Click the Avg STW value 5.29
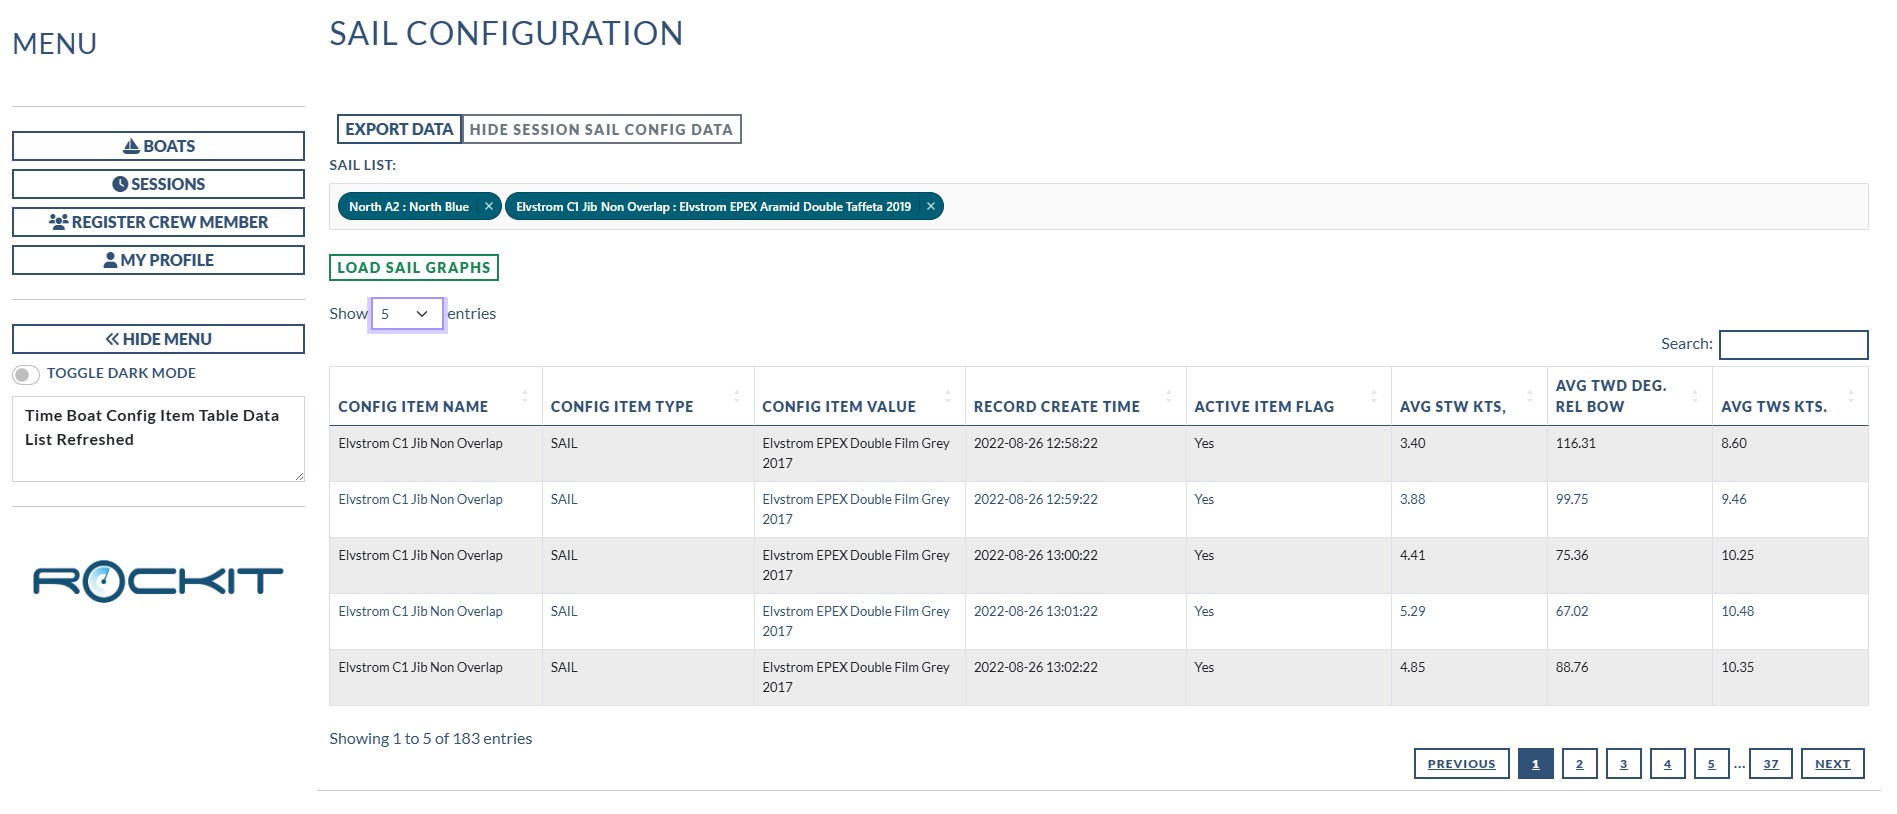The height and width of the screenshot is (814, 1897). [1412, 611]
